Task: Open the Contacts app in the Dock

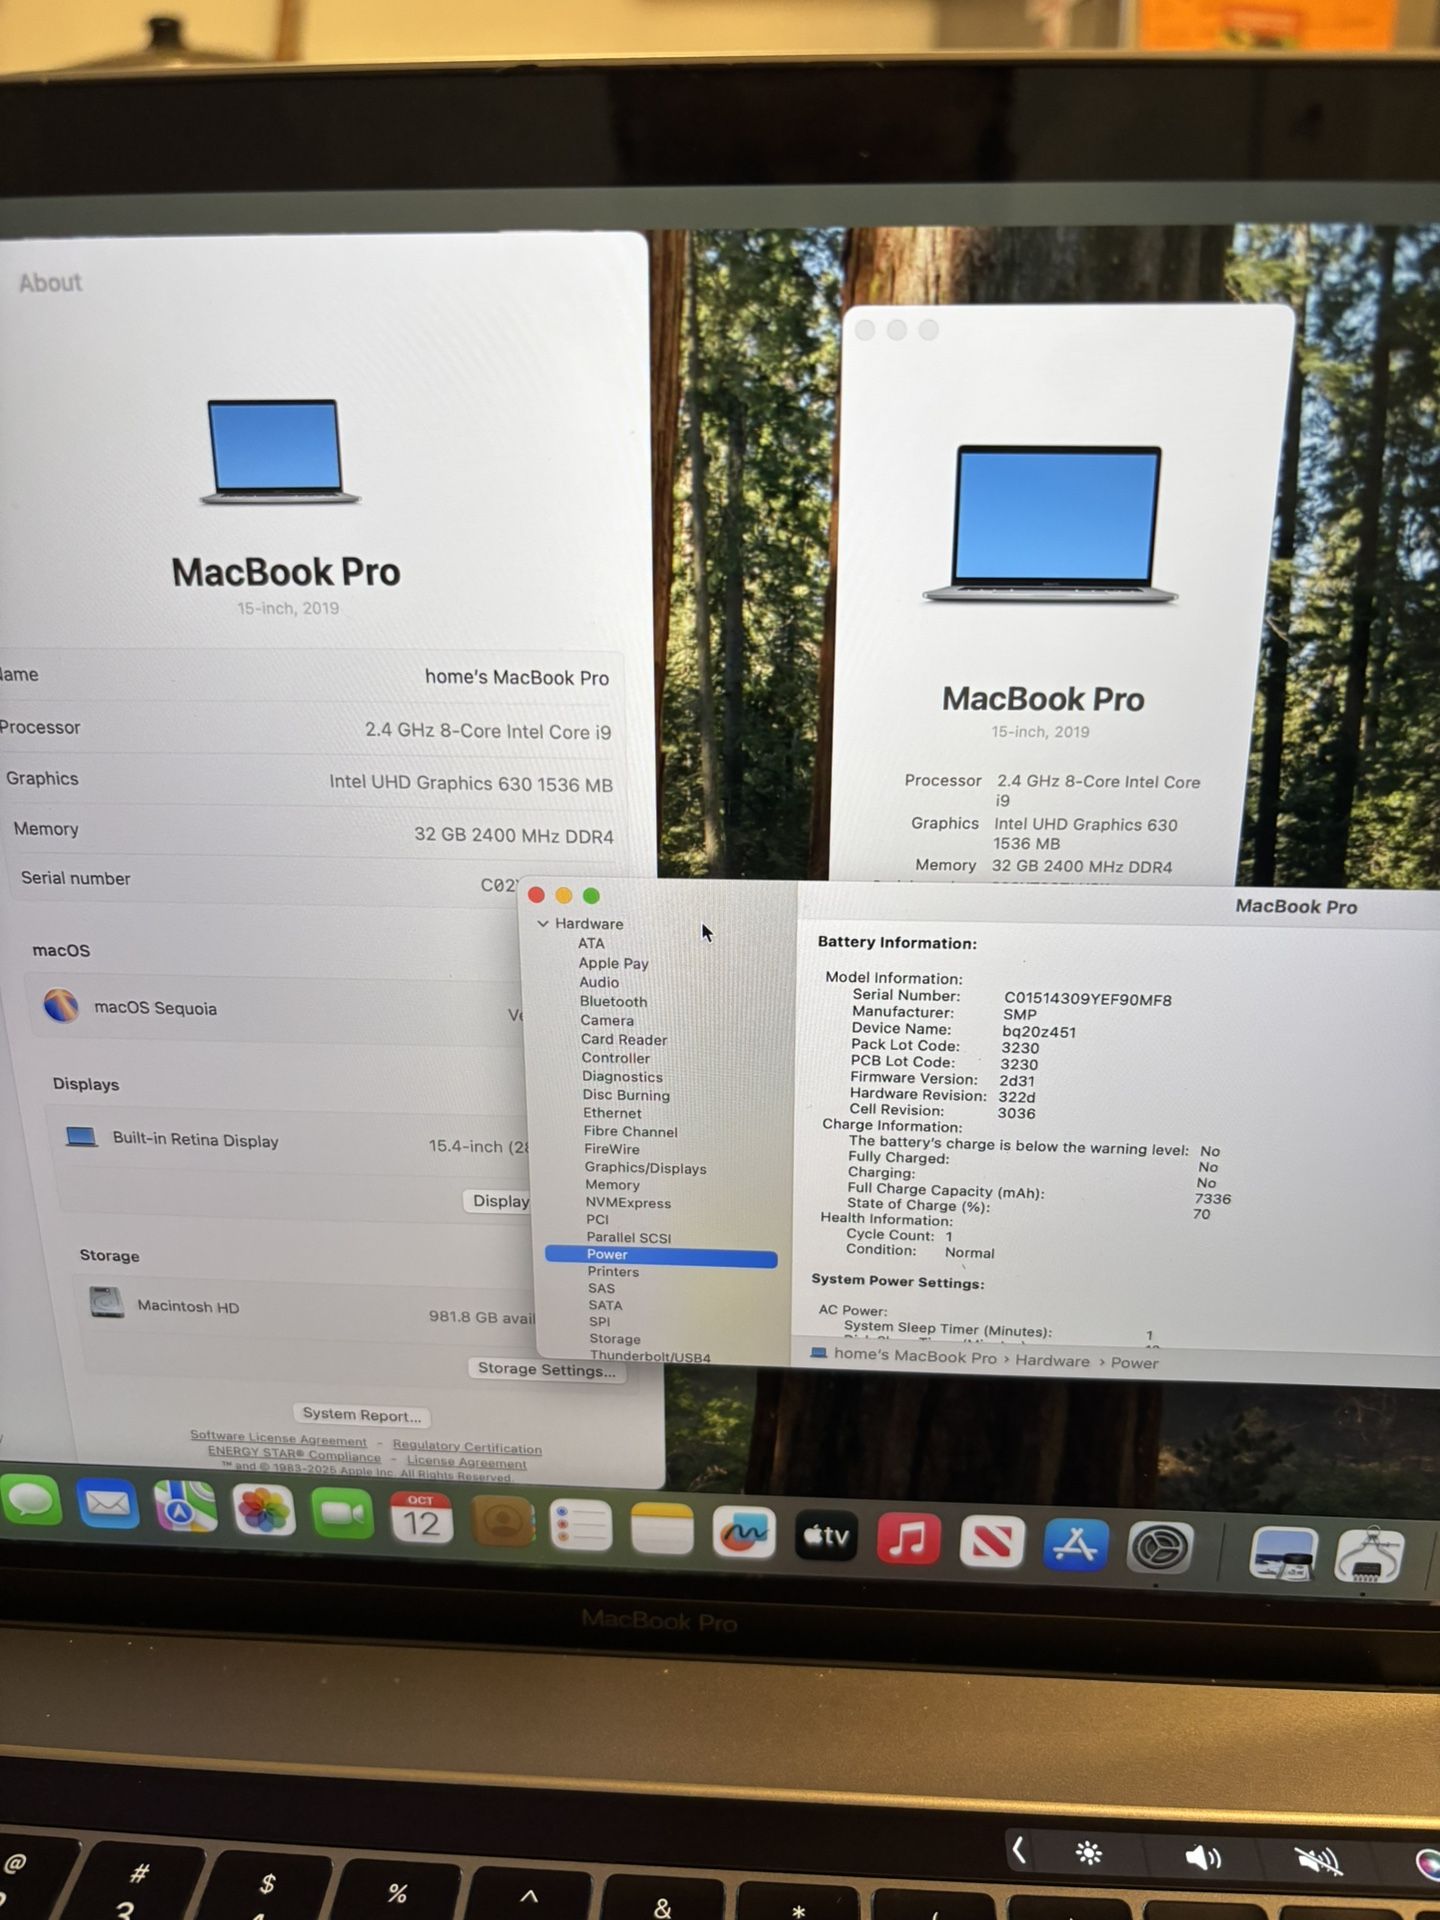Action: coord(501,1522)
